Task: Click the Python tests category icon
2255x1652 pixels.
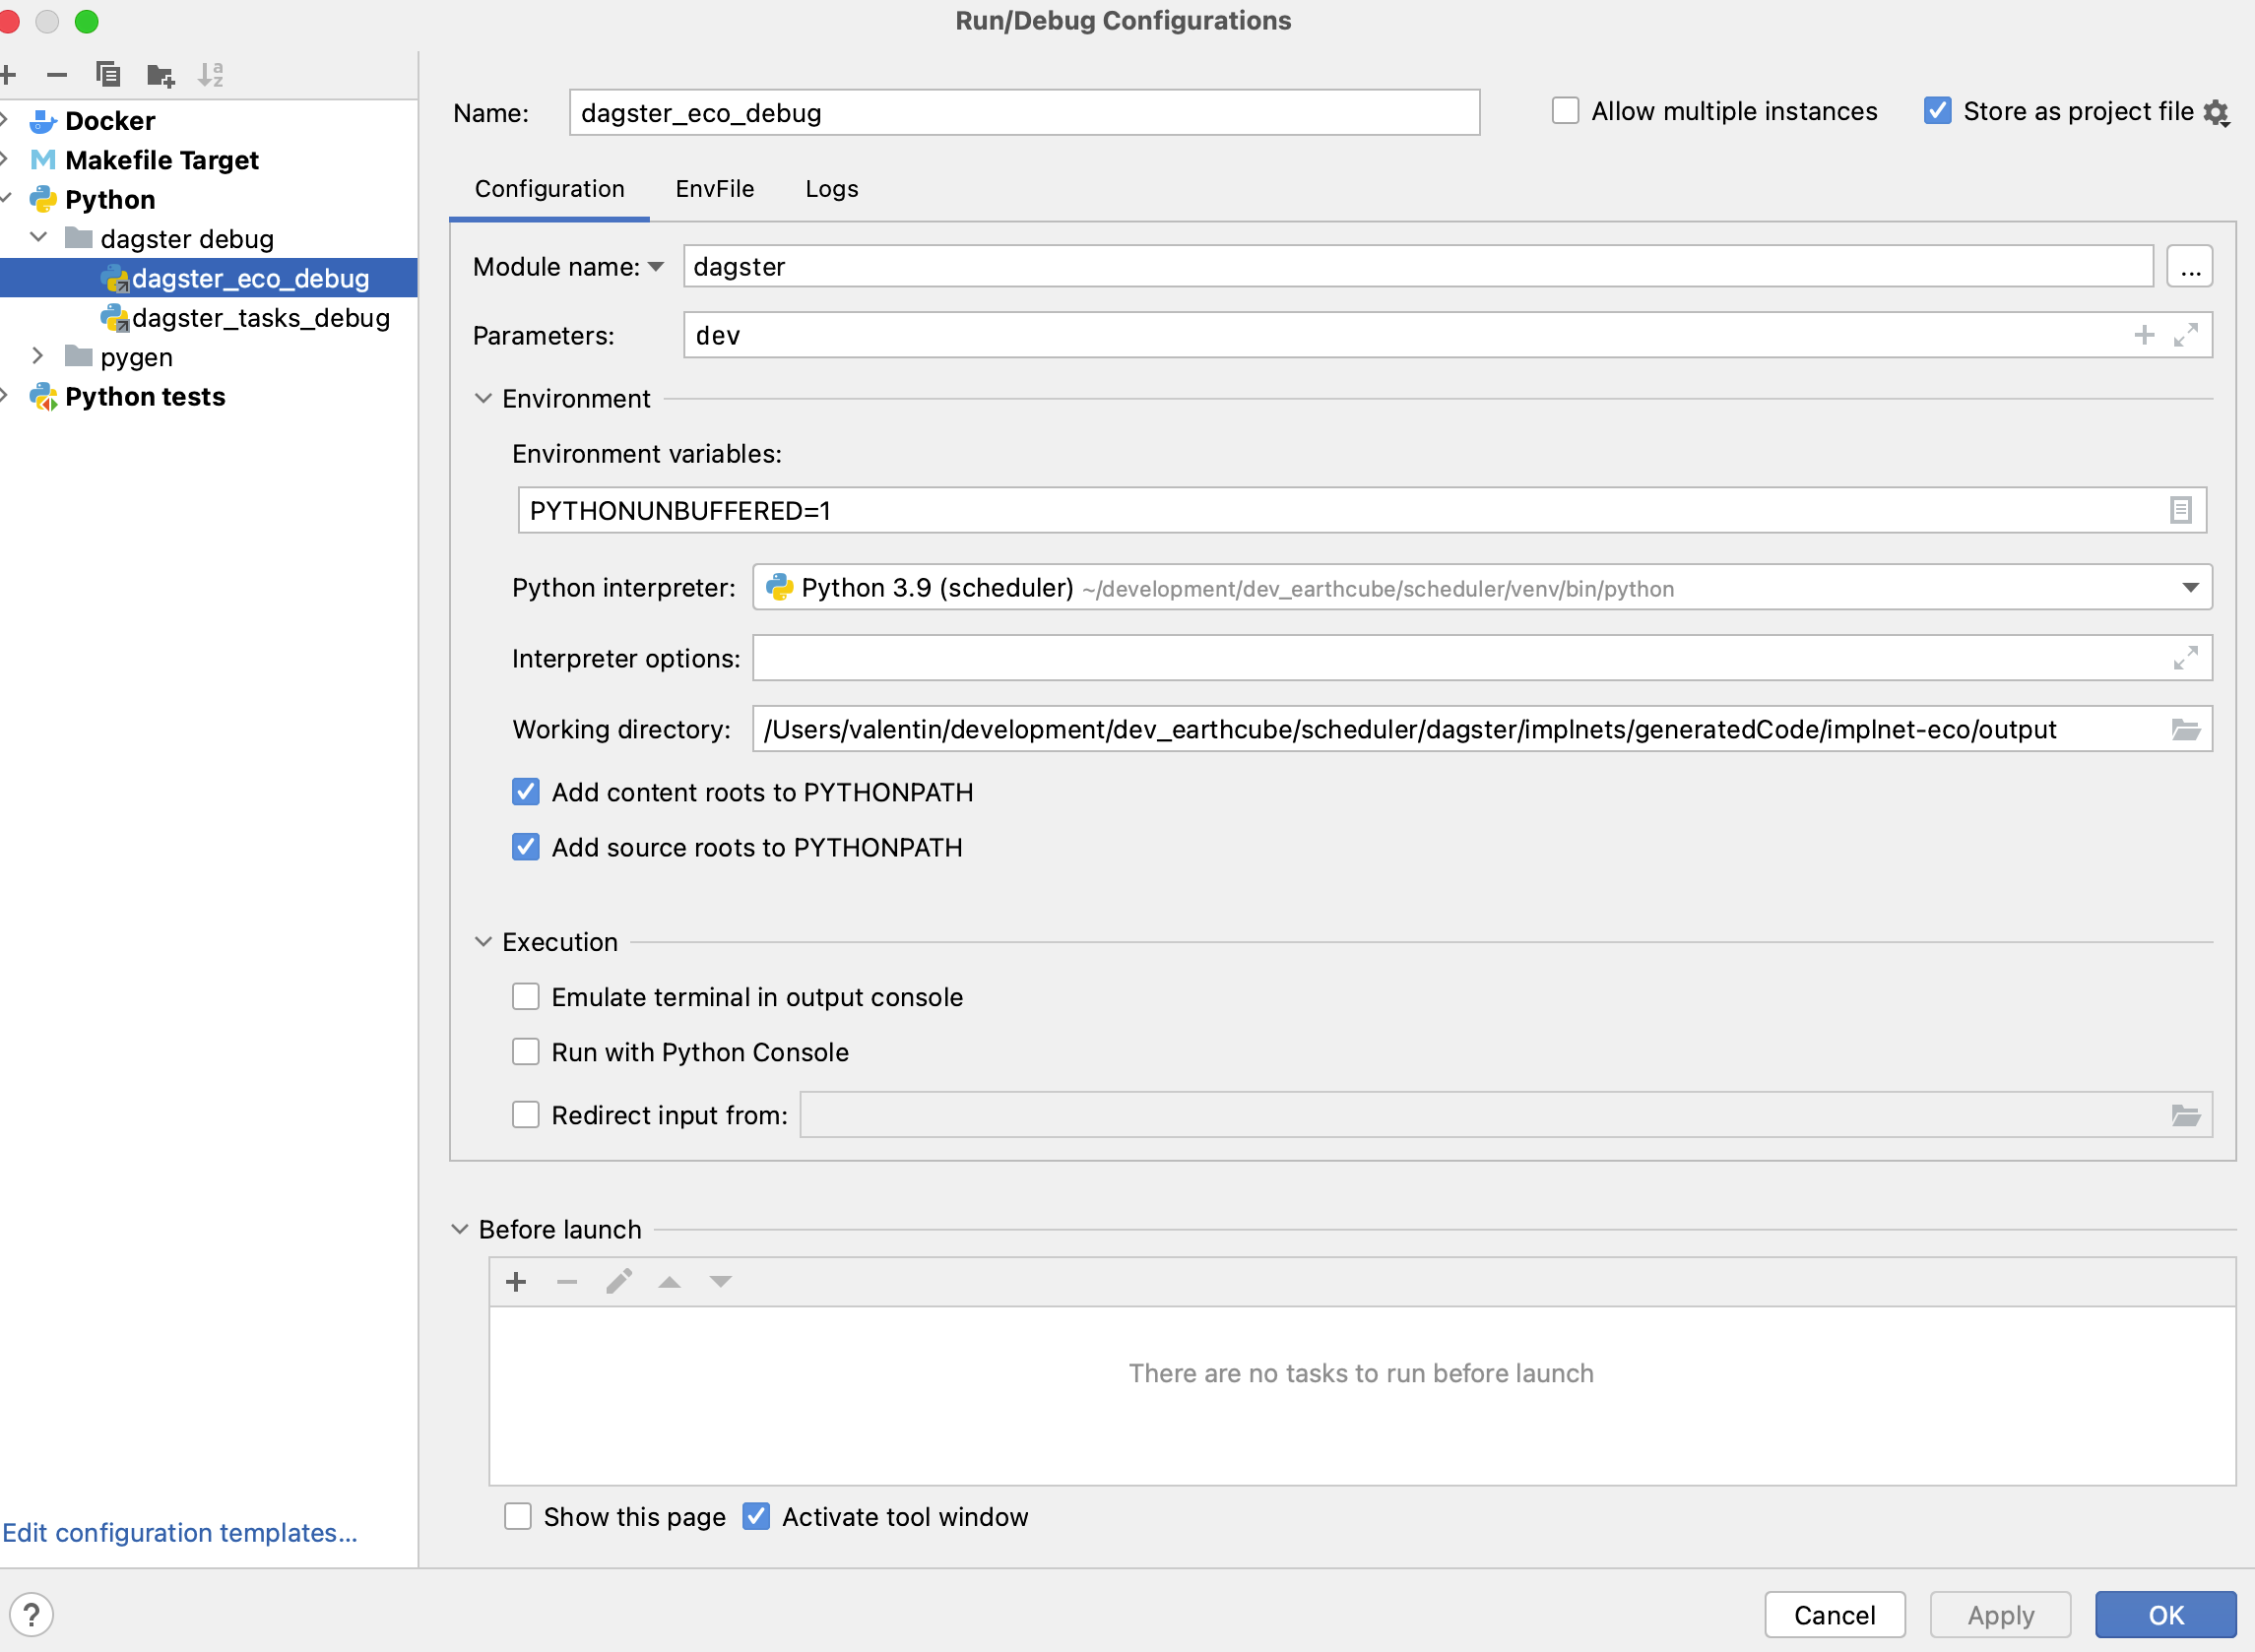Action: 43,397
